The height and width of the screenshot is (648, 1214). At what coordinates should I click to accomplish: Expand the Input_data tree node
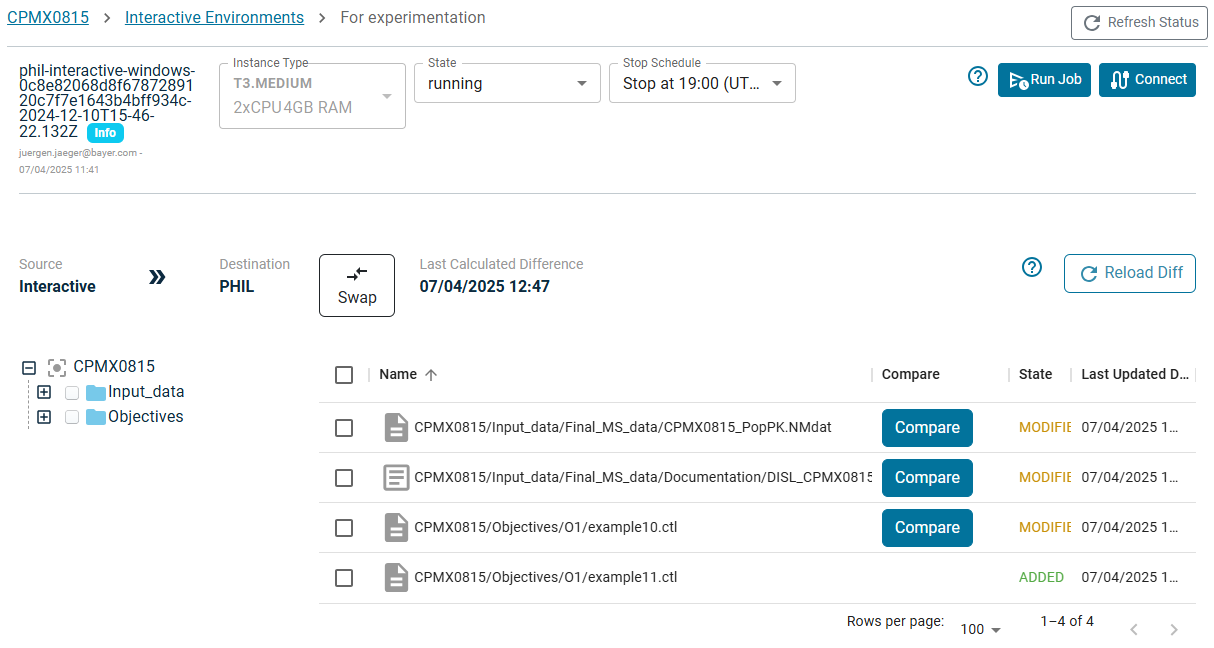tap(44, 392)
